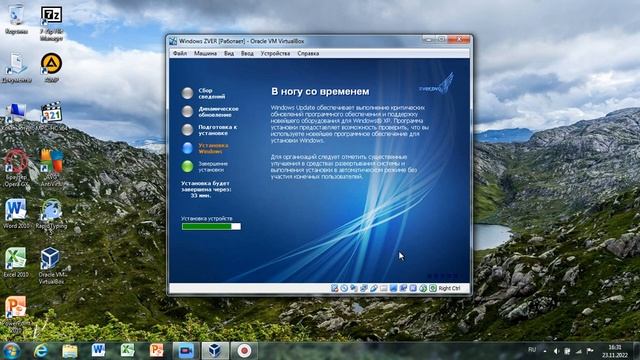Click the volume speaker tray icon

(556, 351)
